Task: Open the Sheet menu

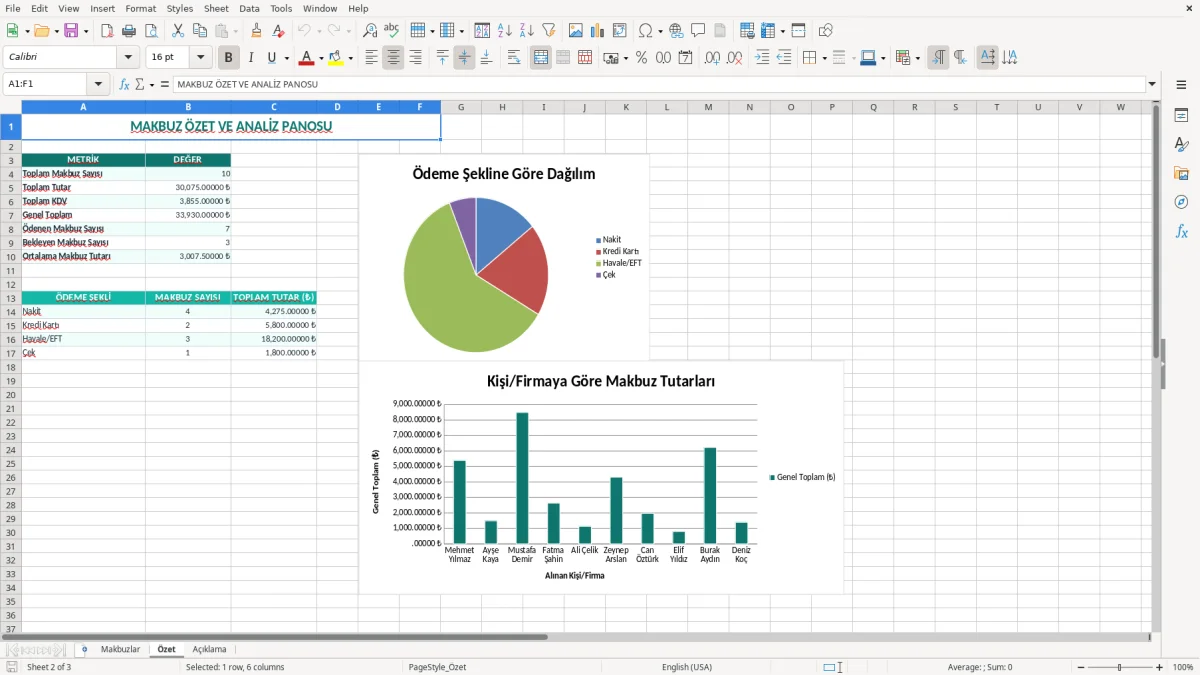Action: pos(216,8)
